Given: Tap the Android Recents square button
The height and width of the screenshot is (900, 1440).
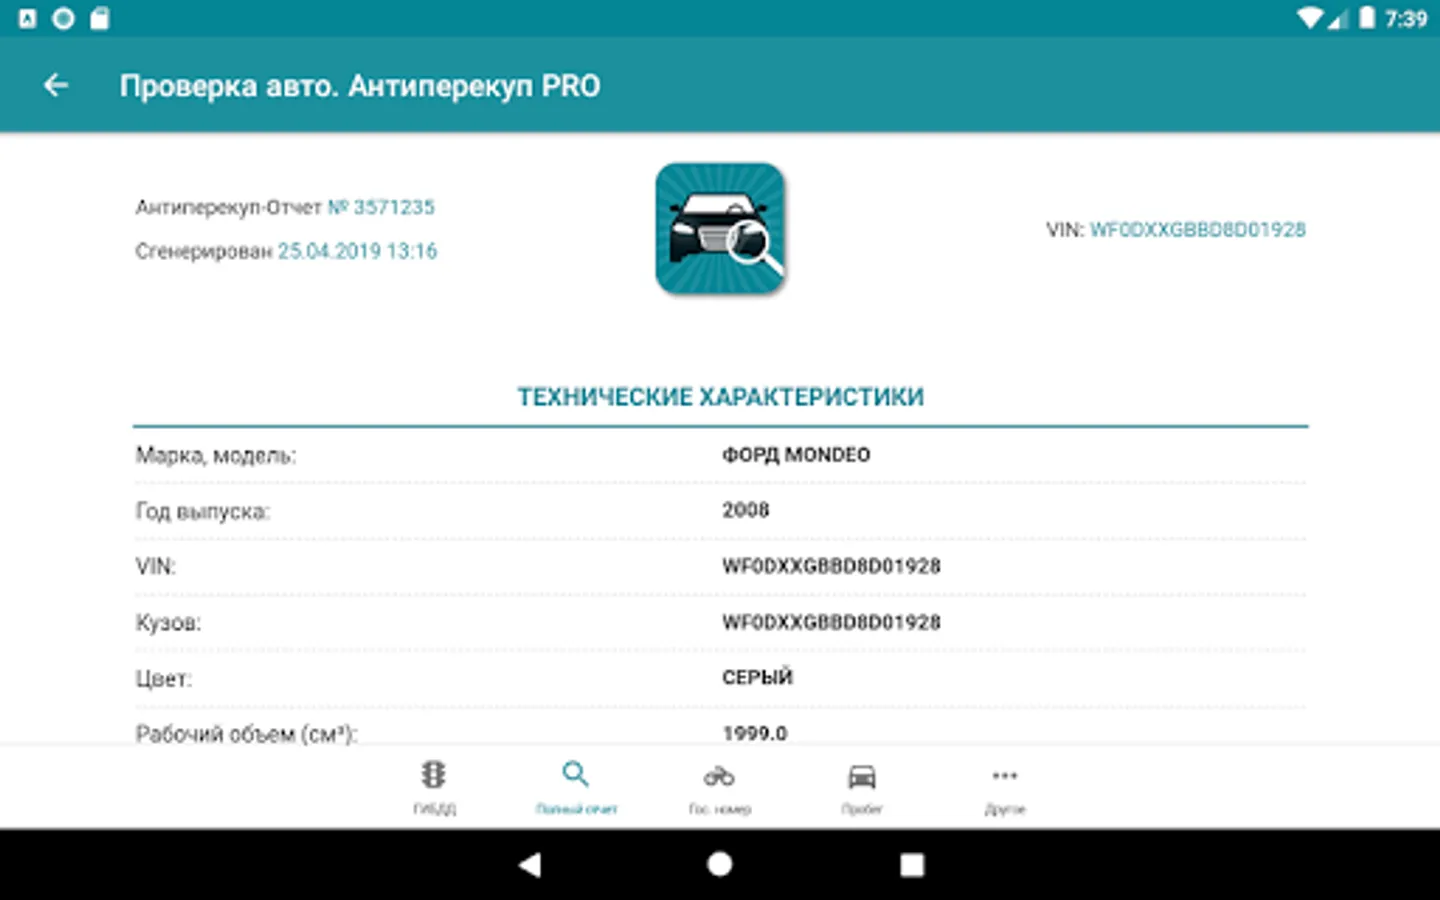Looking at the screenshot, I should click(x=911, y=865).
